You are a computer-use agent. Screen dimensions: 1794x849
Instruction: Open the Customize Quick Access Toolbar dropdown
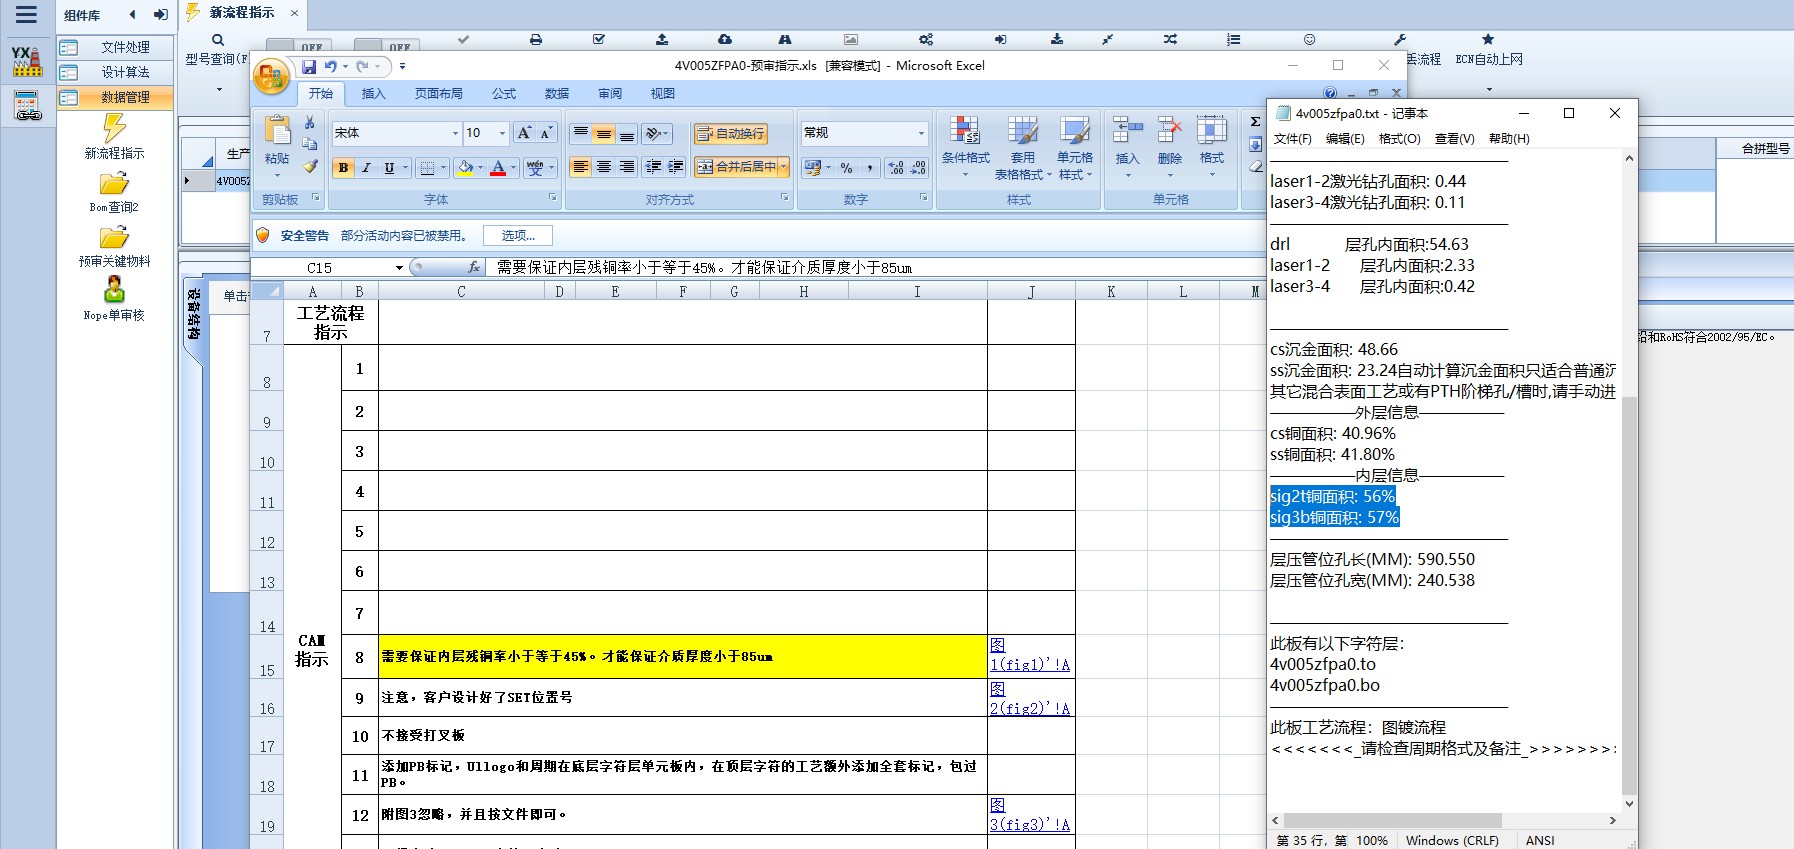click(402, 67)
